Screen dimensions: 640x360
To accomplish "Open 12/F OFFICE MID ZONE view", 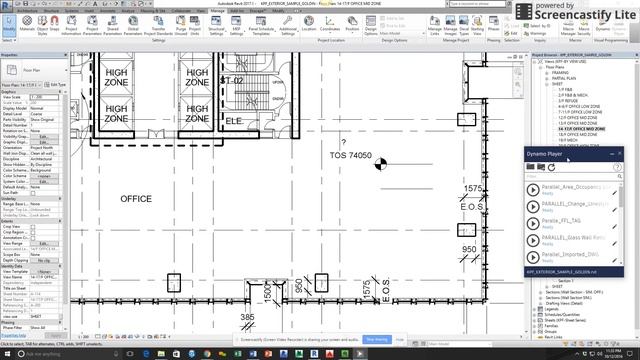I will pyautogui.click(x=578, y=118).
